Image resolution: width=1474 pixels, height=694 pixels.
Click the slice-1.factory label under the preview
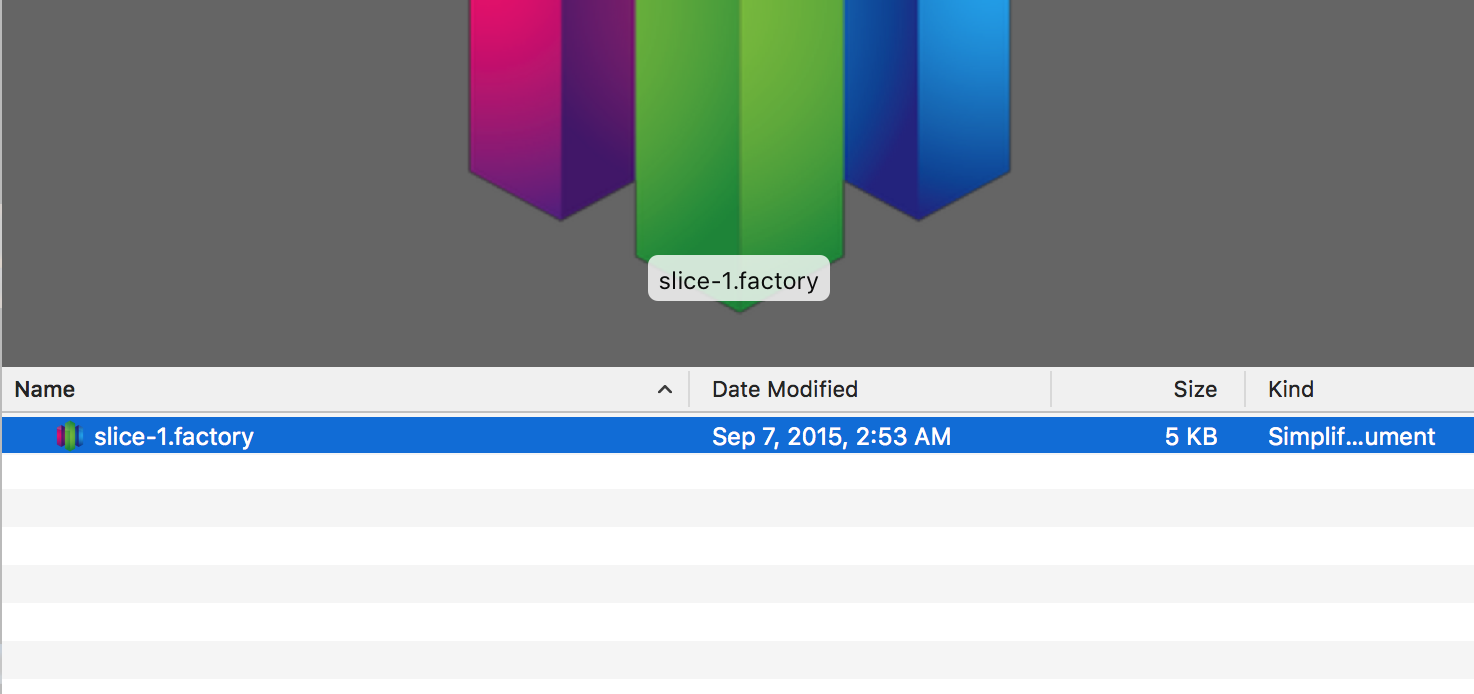739,281
